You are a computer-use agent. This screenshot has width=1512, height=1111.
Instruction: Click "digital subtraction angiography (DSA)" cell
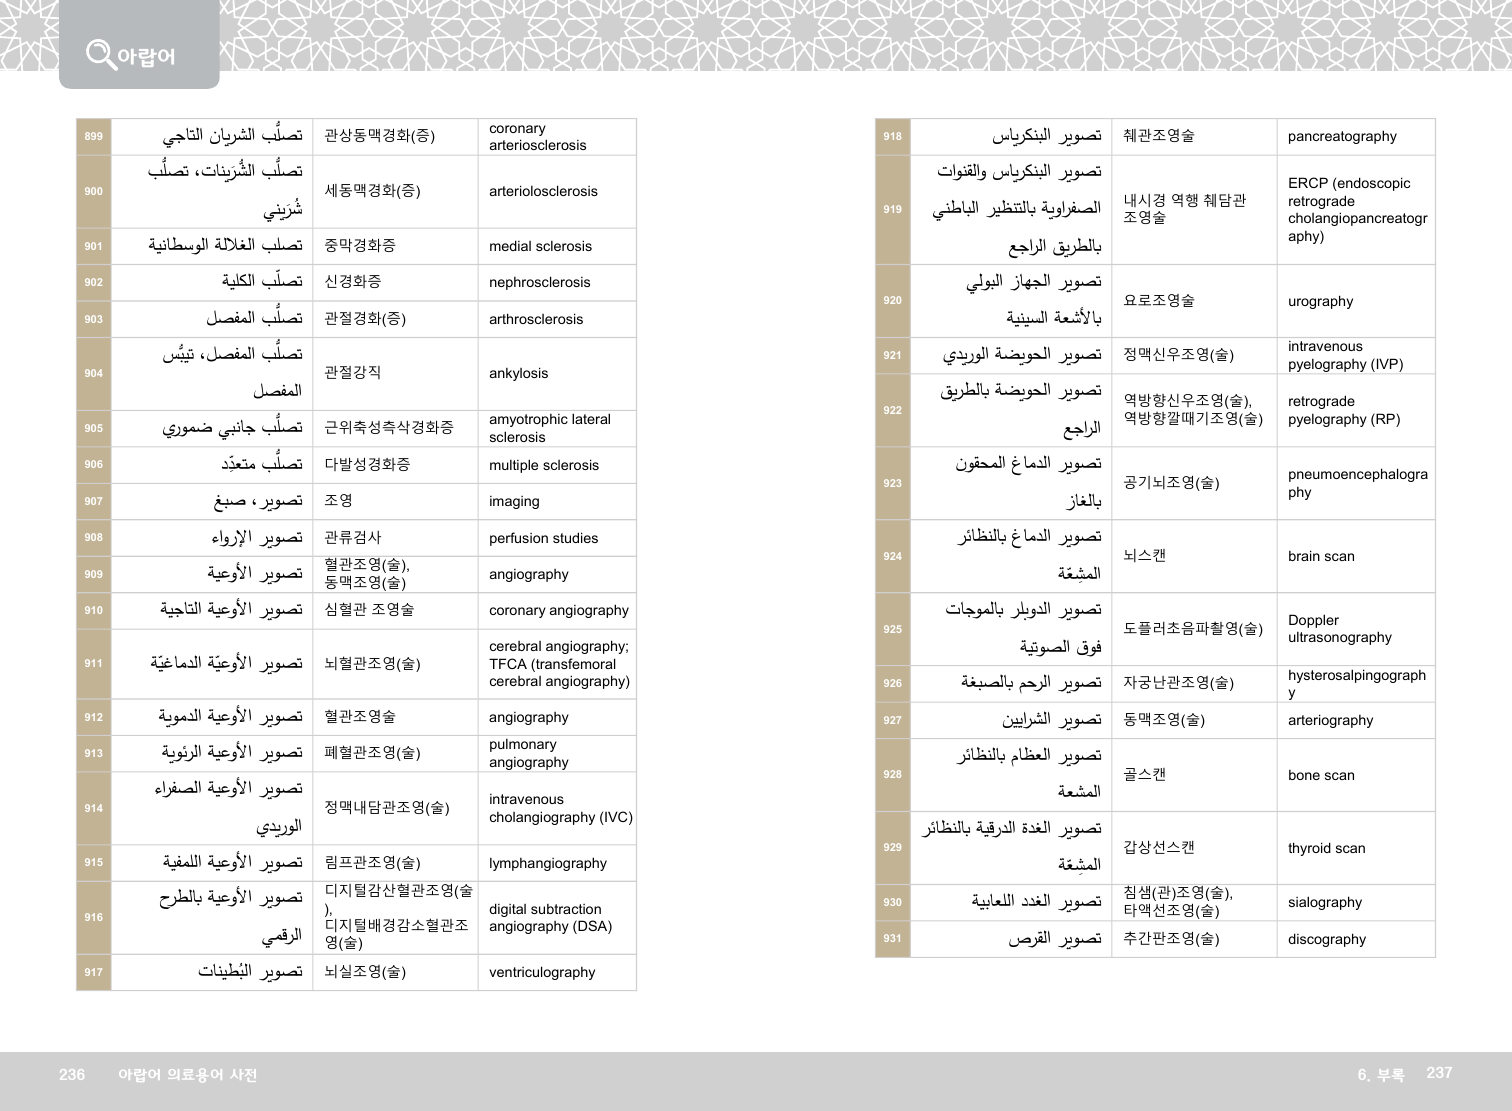coord(550,917)
